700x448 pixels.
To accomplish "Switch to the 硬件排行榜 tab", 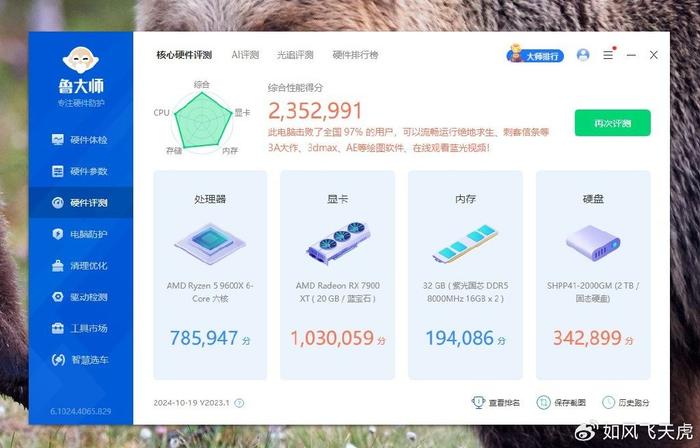I will [355, 55].
